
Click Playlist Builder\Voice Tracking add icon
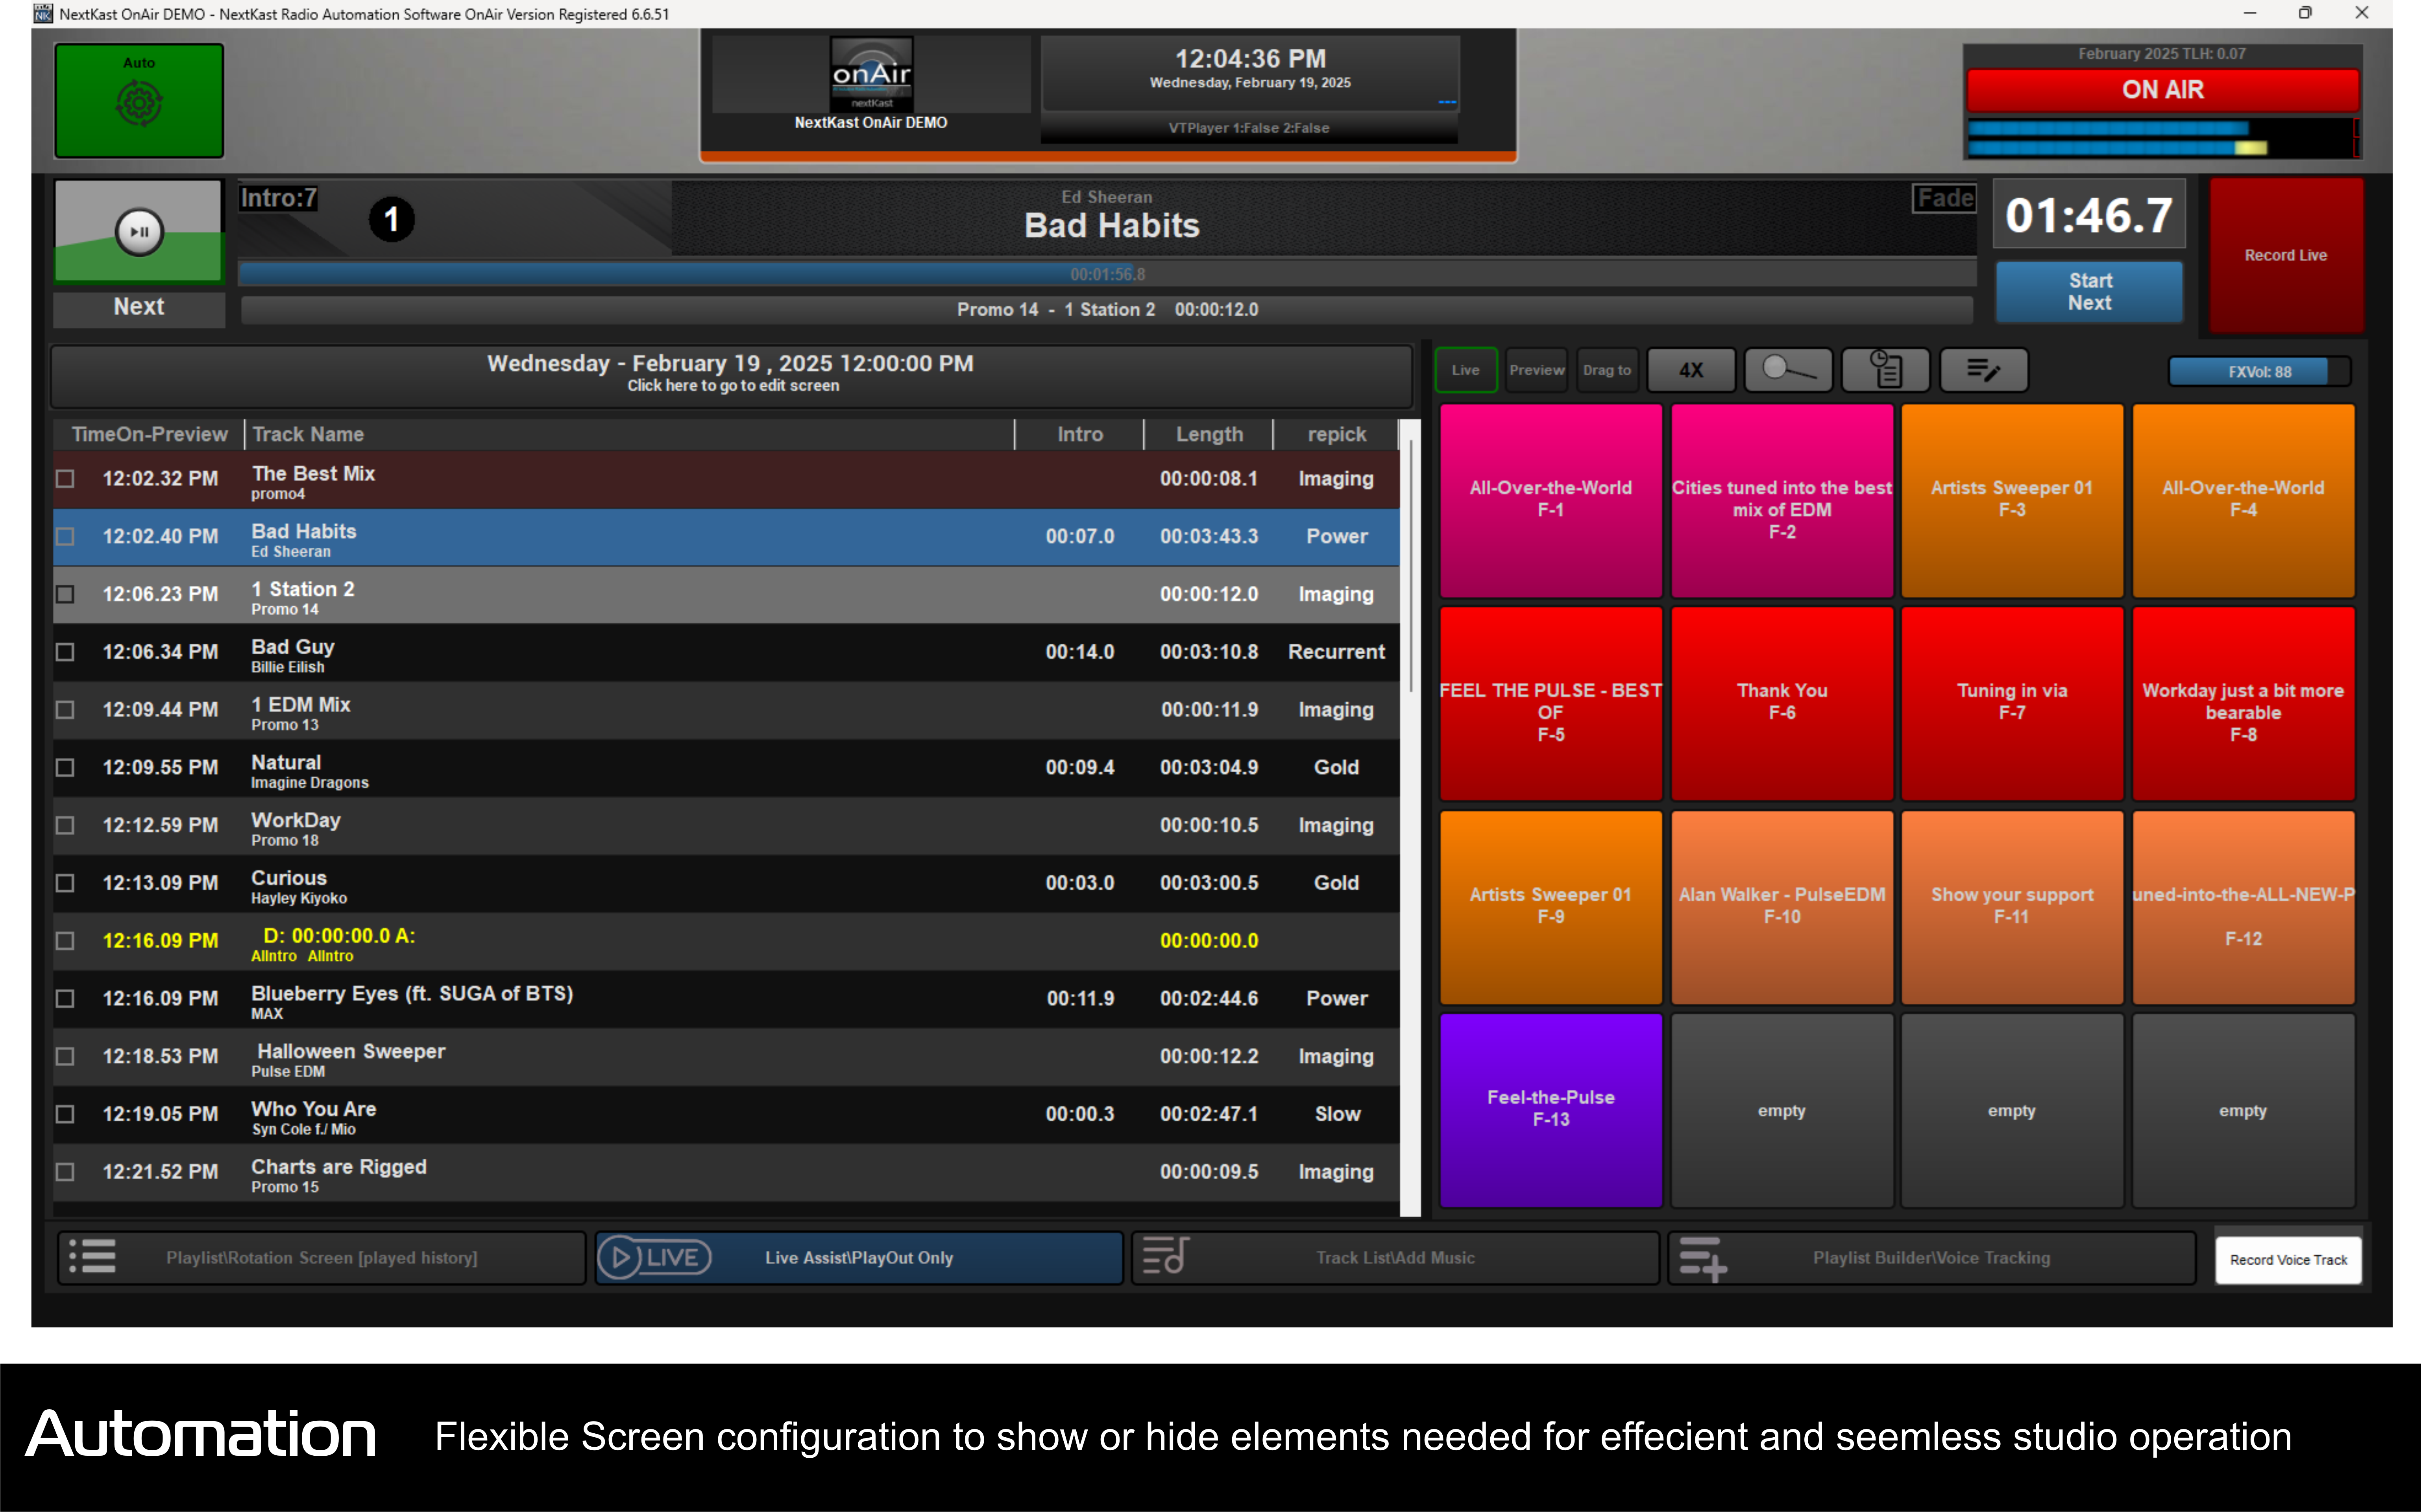[x=1702, y=1257]
